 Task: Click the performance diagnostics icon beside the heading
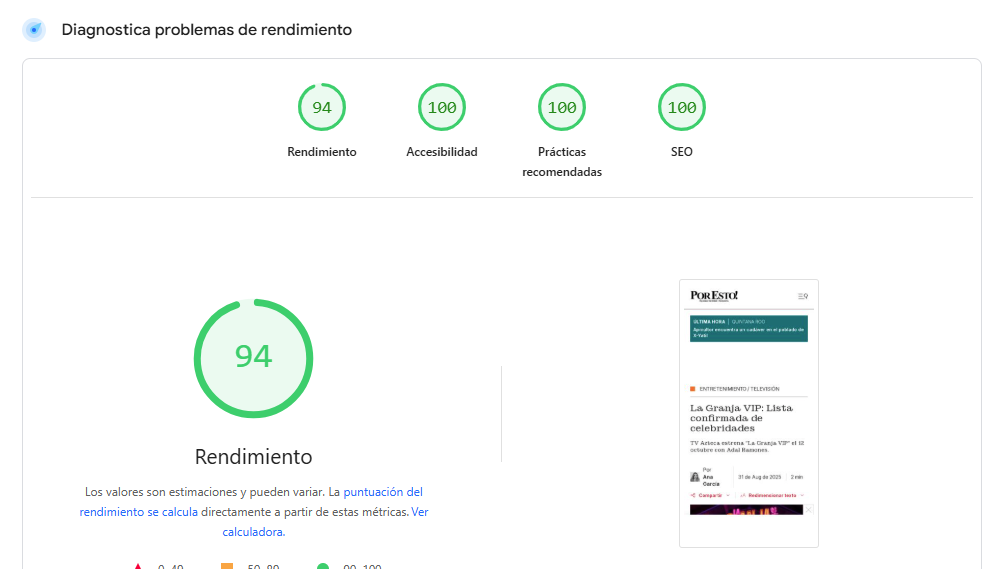(x=34, y=29)
